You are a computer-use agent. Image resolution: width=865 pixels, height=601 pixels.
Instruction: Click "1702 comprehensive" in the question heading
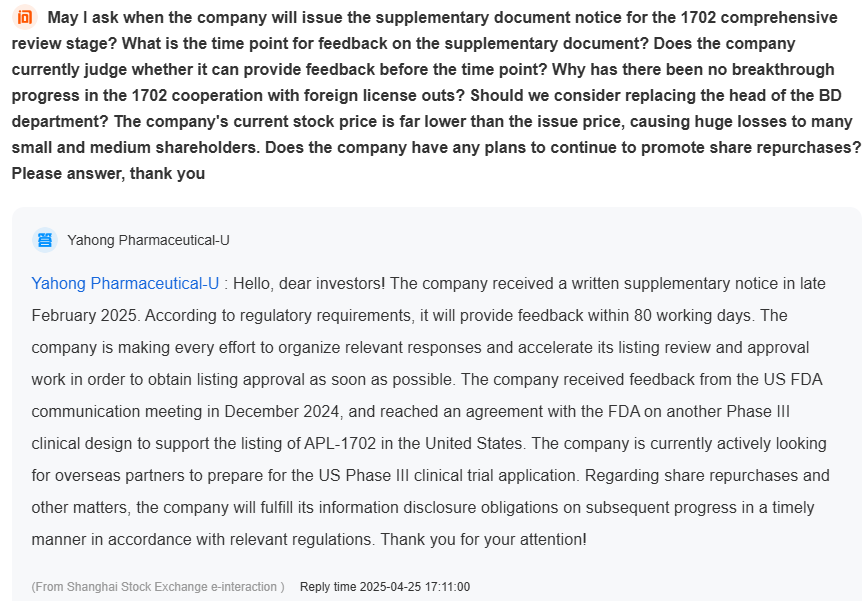point(759,17)
